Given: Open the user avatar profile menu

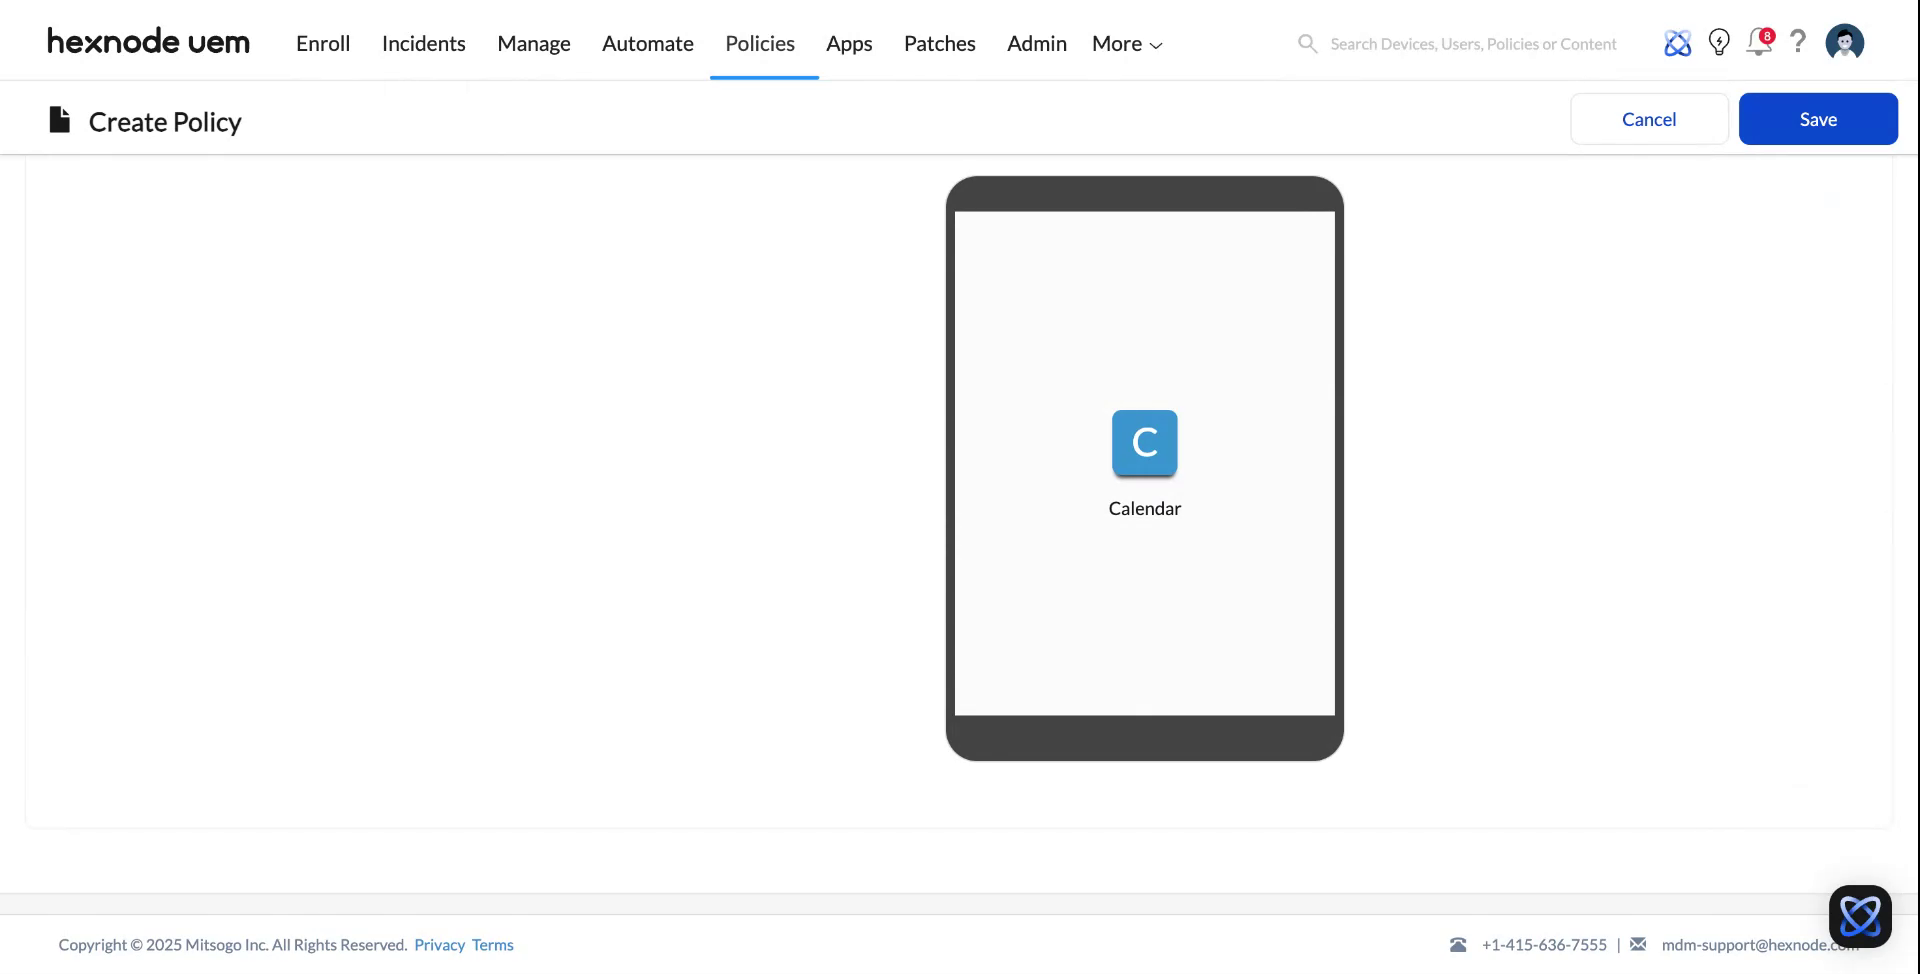Looking at the screenshot, I should tap(1844, 42).
